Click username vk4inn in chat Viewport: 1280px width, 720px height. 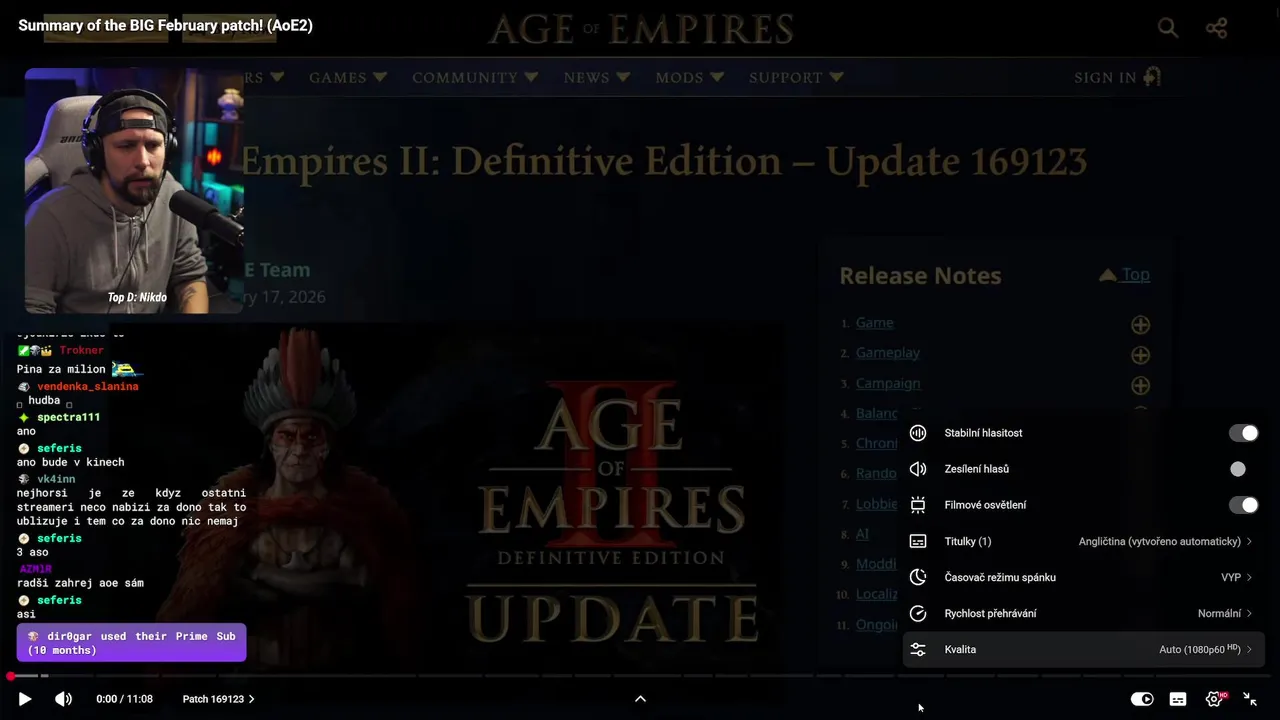click(x=56, y=479)
